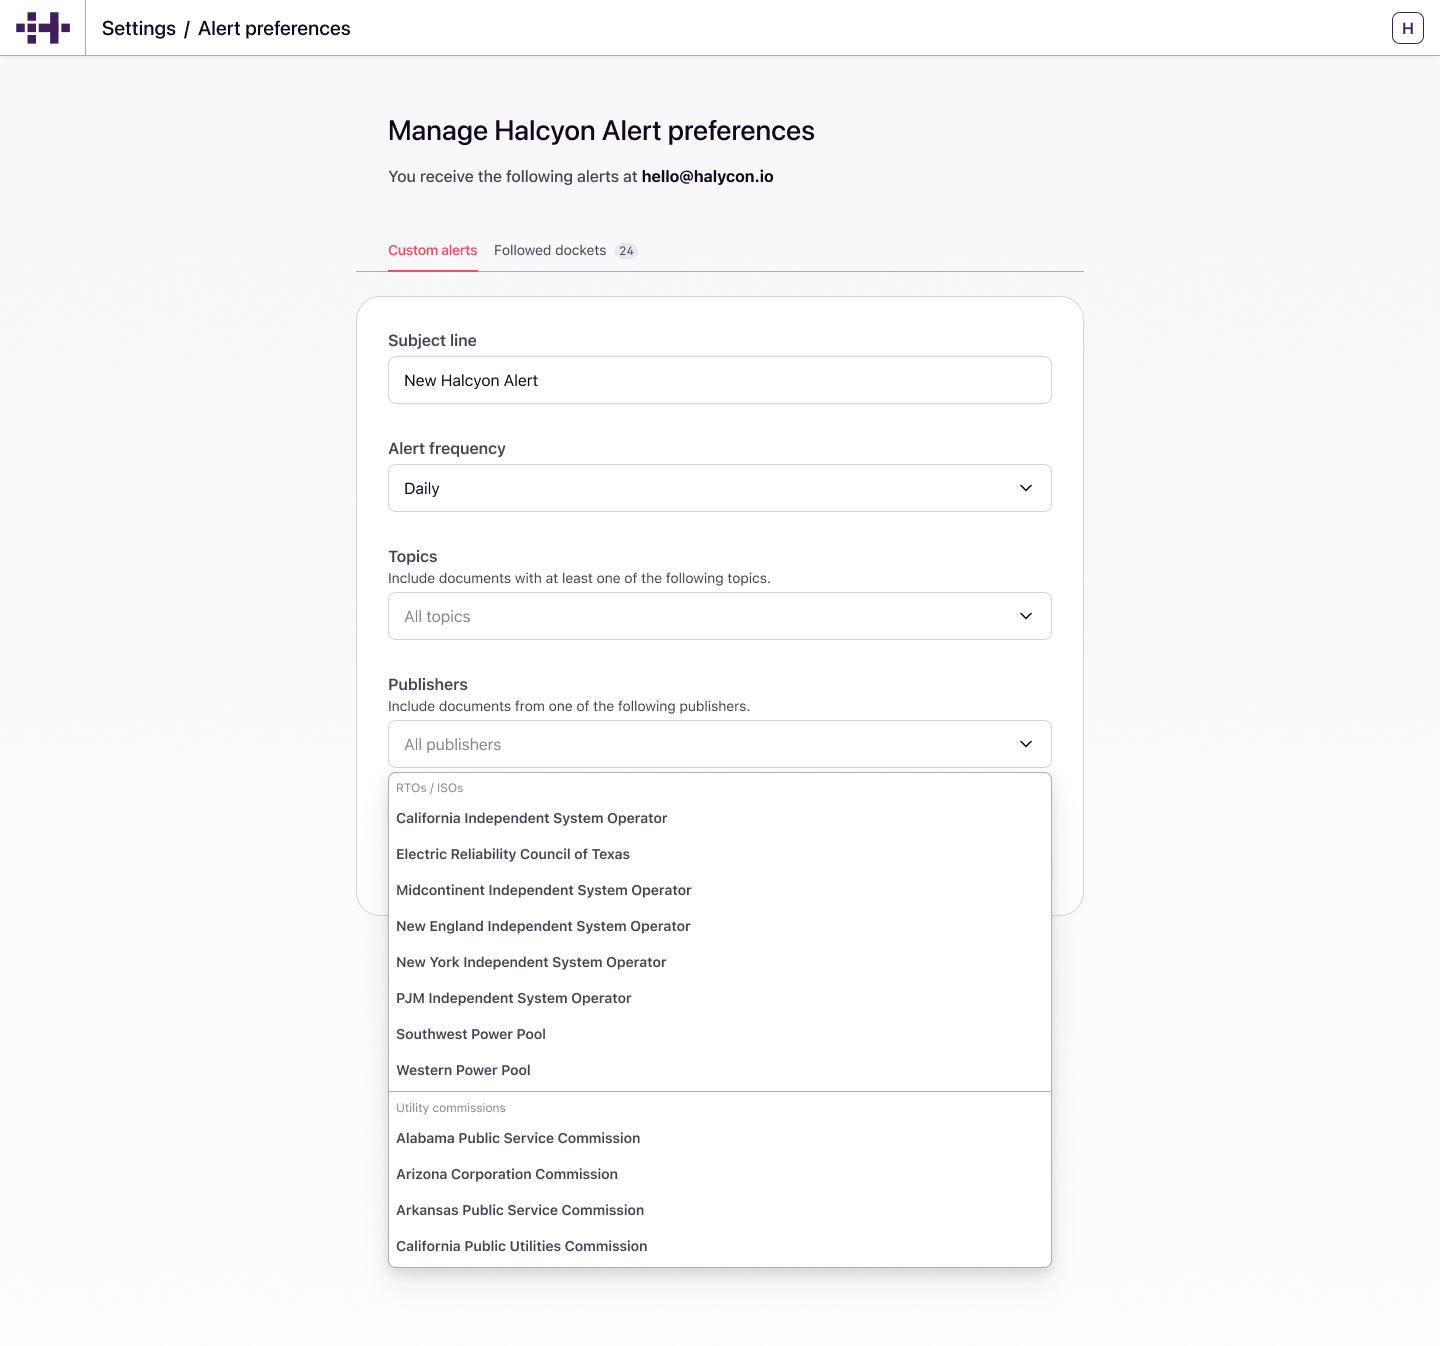
Task: Click chevron in Publishers field
Action: (x=1026, y=744)
